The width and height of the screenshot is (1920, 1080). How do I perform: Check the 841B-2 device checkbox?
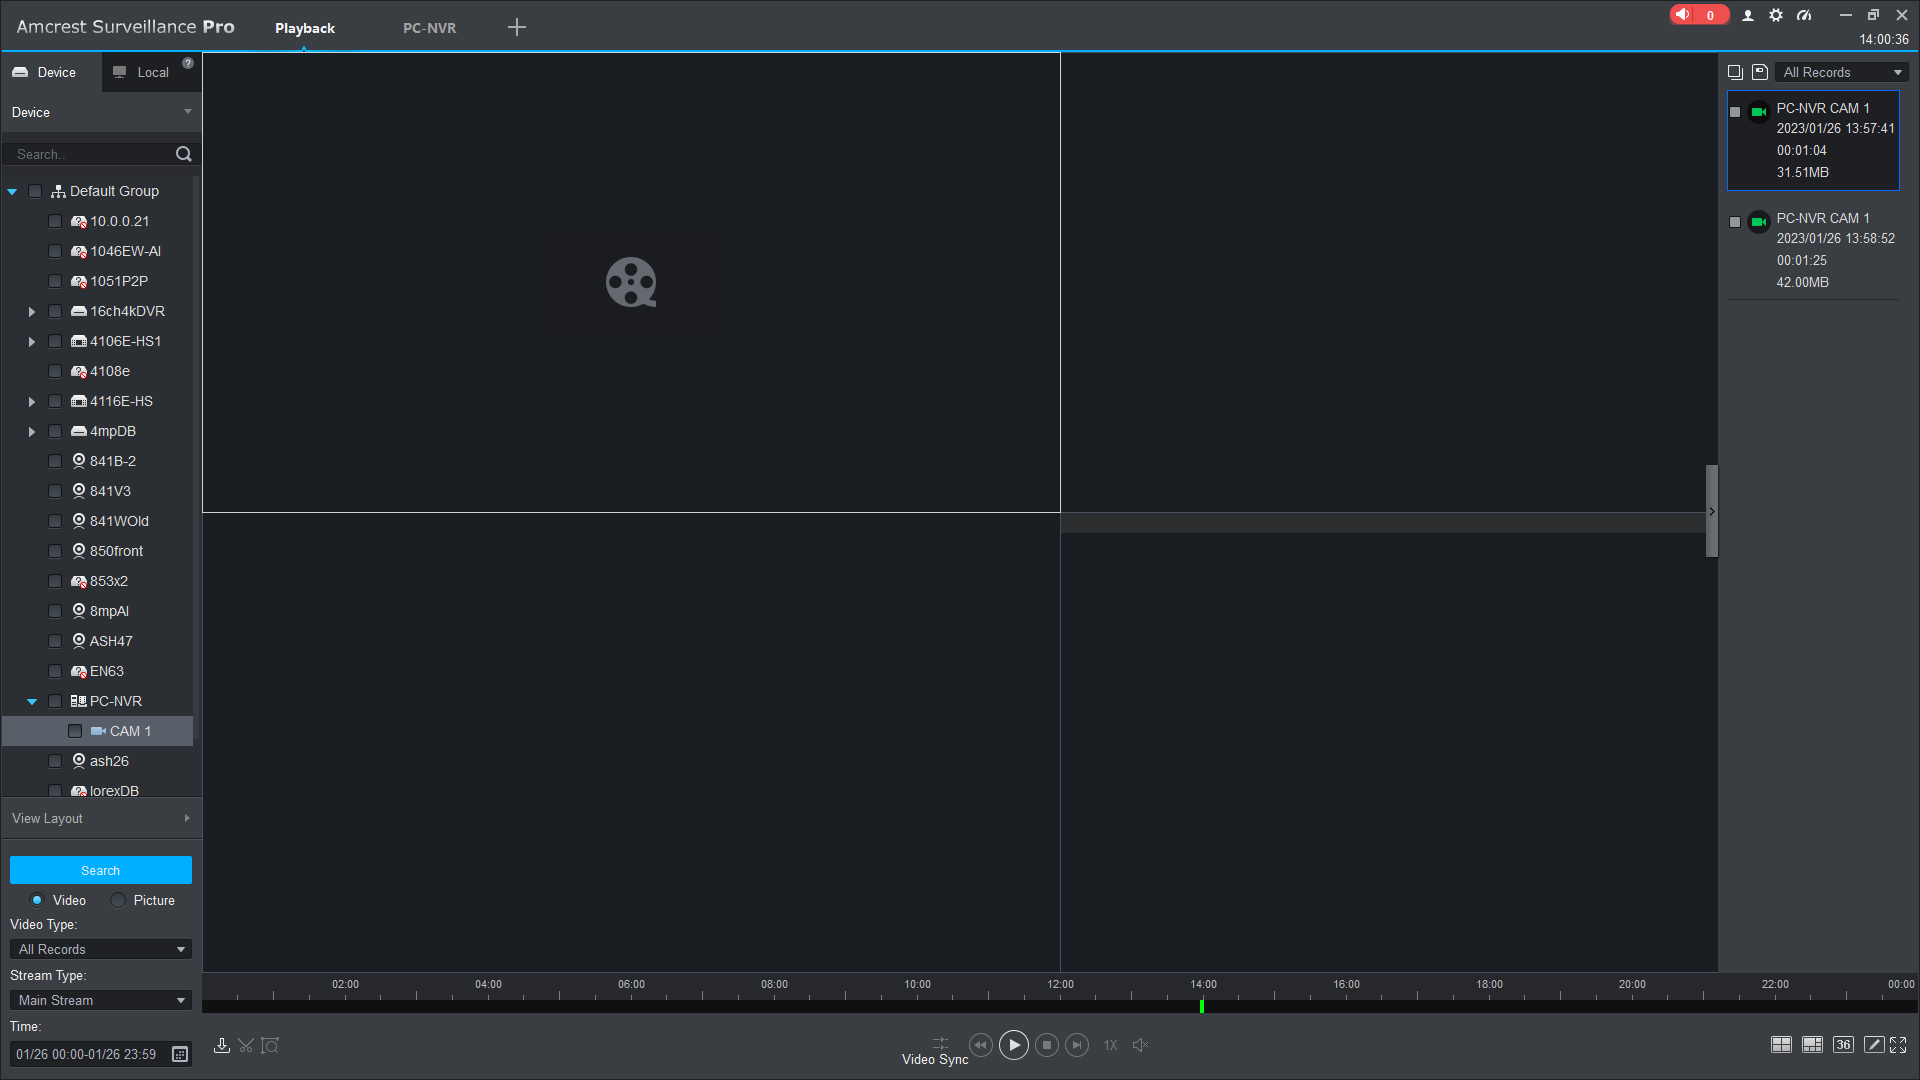point(55,461)
